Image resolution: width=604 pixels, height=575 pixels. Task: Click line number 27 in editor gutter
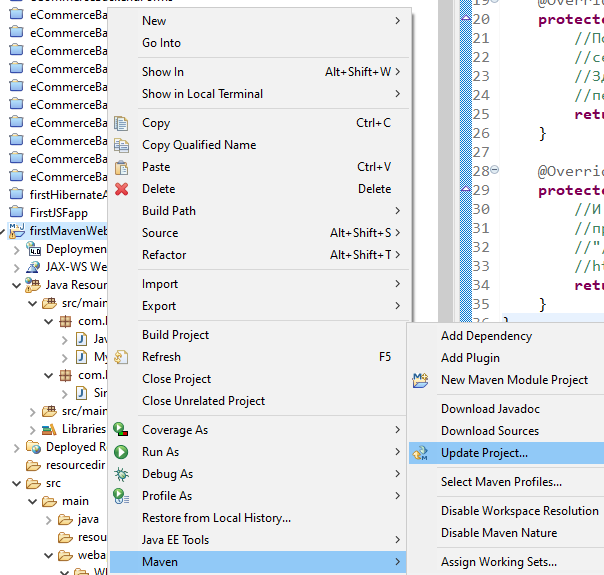(481, 153)
